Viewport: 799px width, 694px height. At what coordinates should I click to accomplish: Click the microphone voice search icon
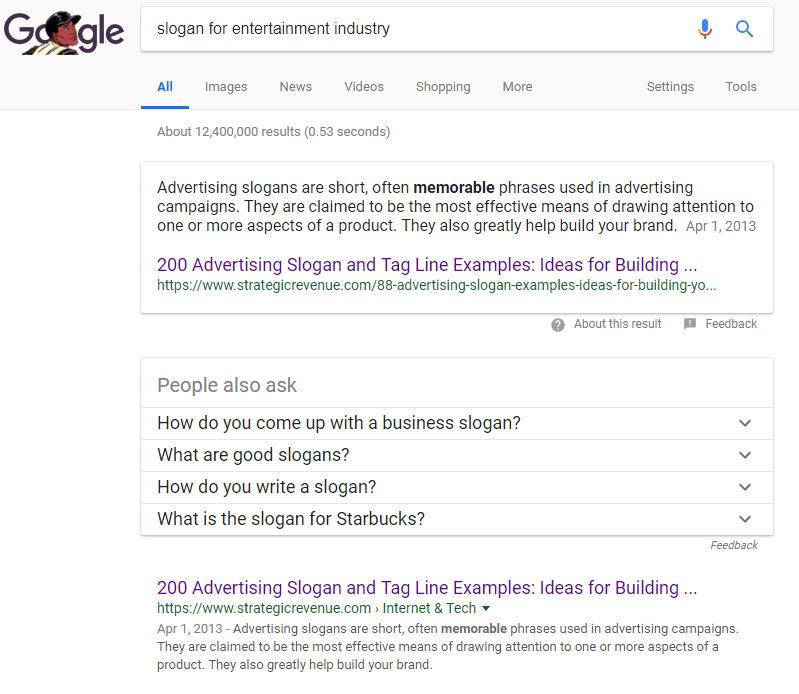point(705,29)
